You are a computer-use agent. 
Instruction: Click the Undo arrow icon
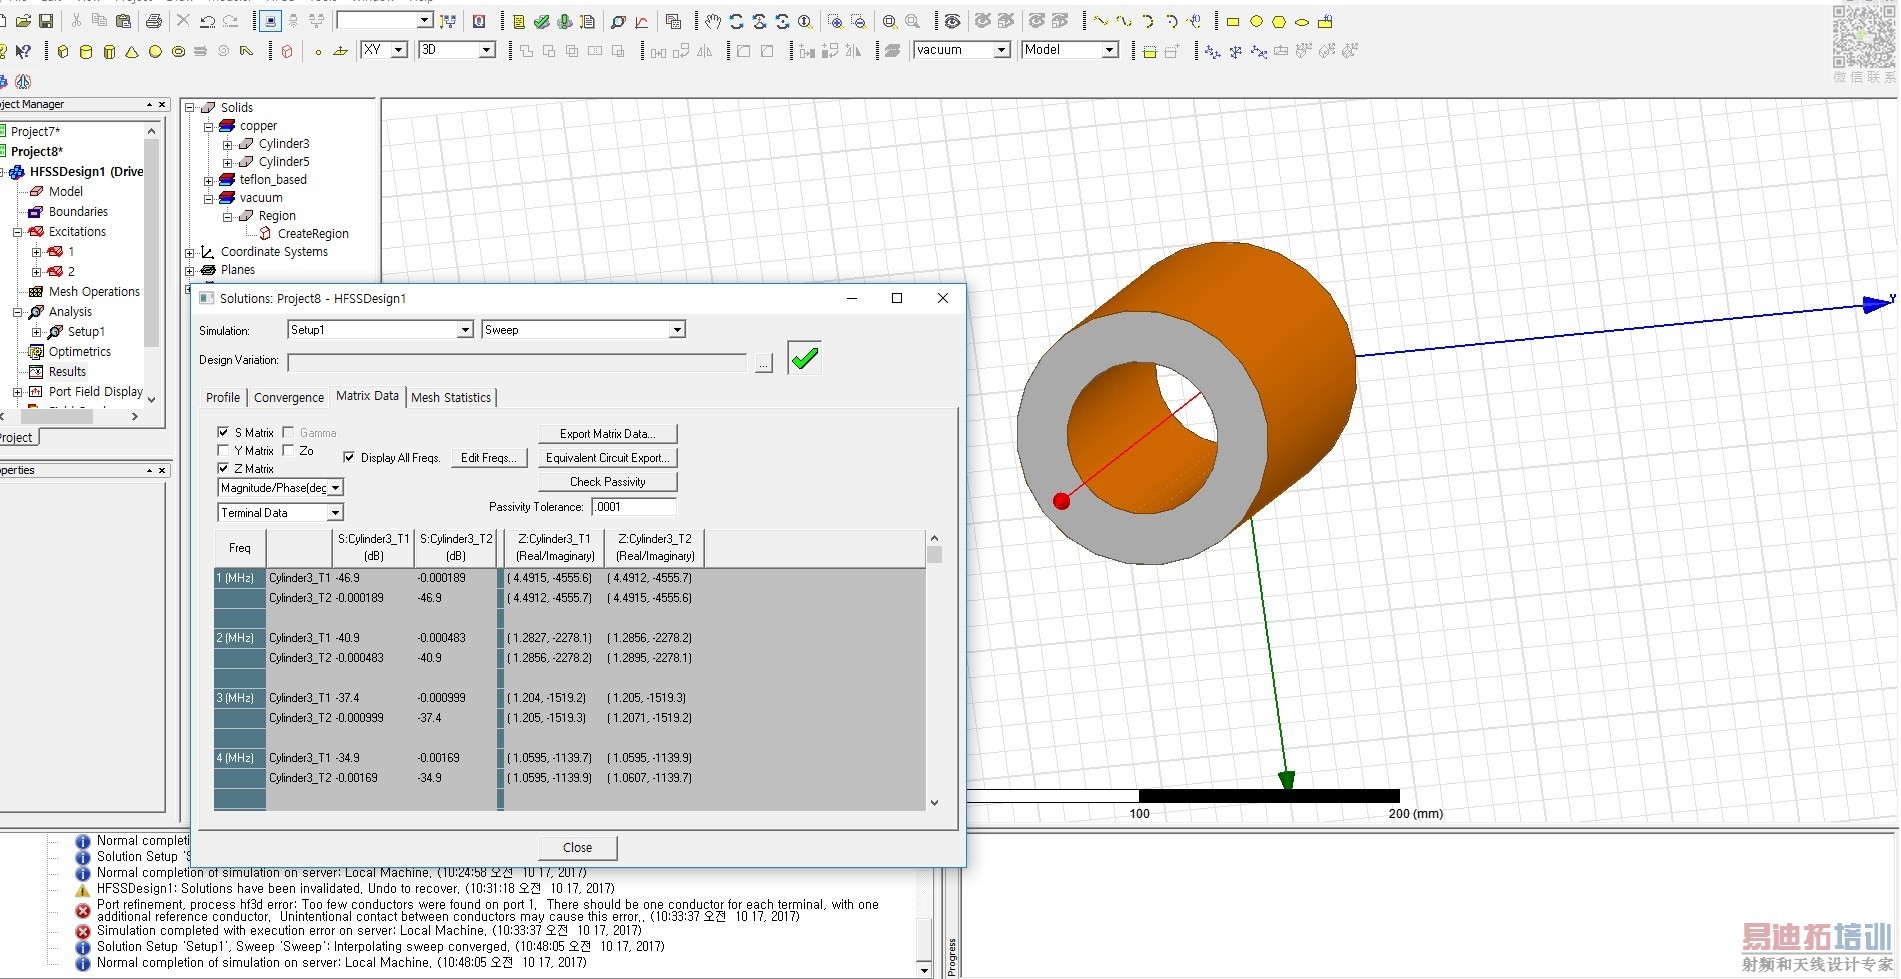[x=207, y=21]
